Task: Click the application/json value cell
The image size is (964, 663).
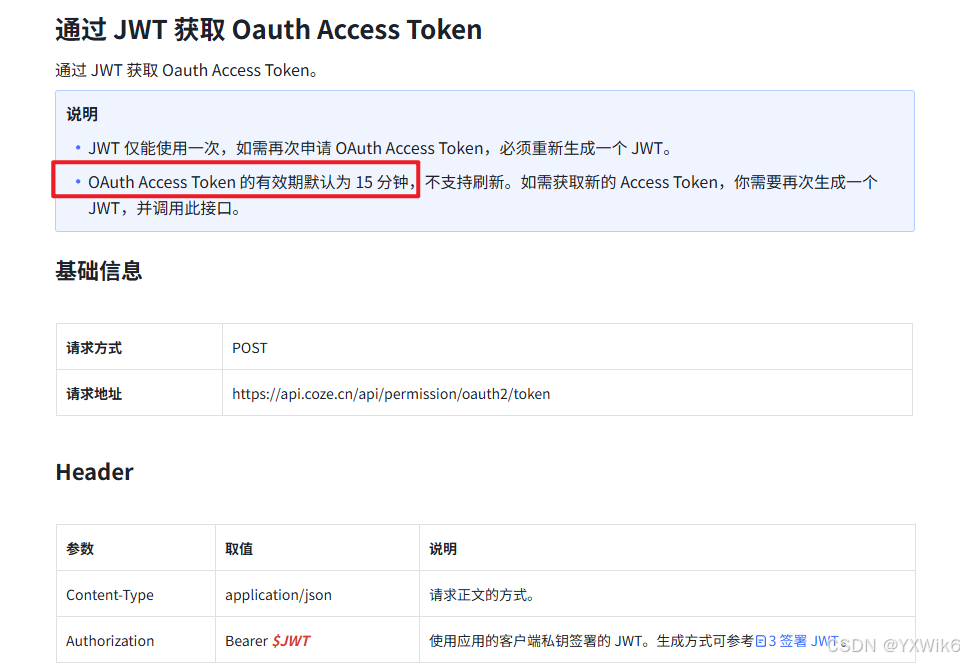Action: pyautogui.click(x=317, y=594)
